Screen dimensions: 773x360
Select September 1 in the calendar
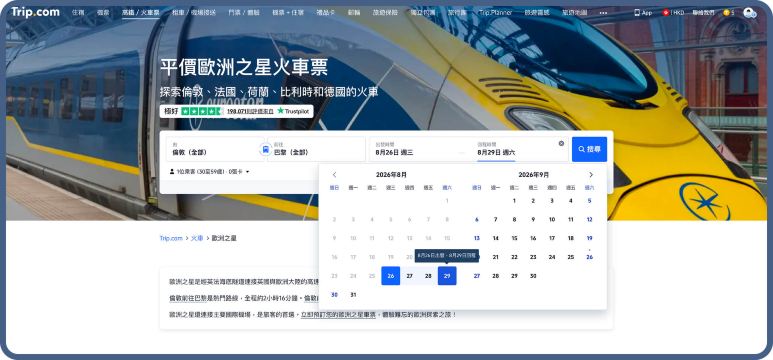[514, 201]
